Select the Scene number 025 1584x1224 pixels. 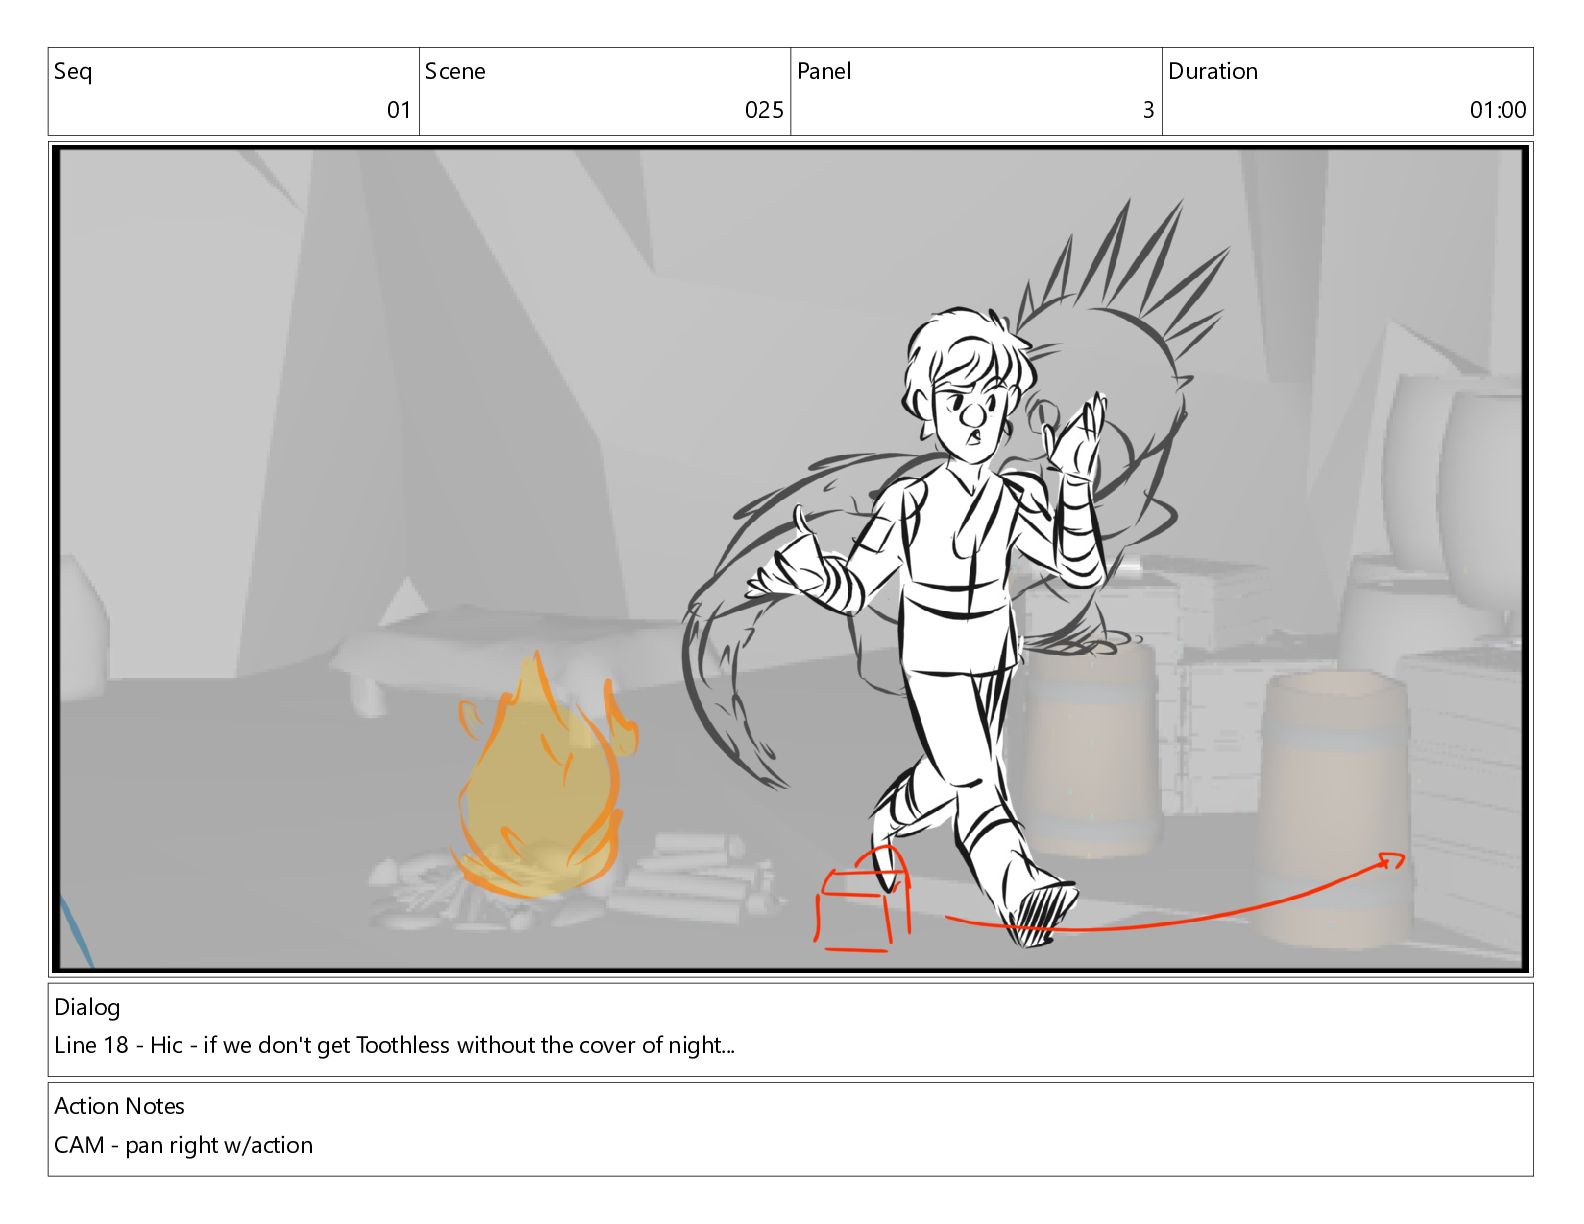pos(764,110)
